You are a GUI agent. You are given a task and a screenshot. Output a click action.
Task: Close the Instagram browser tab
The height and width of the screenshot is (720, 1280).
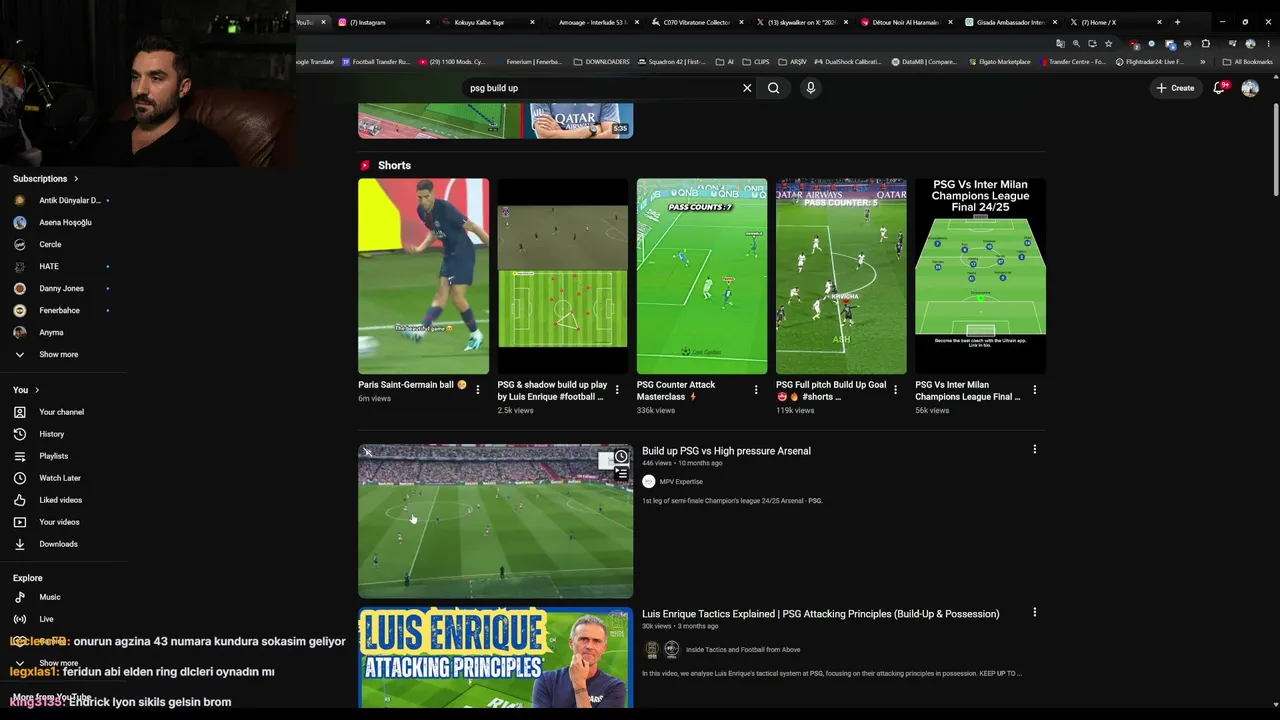(428, 22)
